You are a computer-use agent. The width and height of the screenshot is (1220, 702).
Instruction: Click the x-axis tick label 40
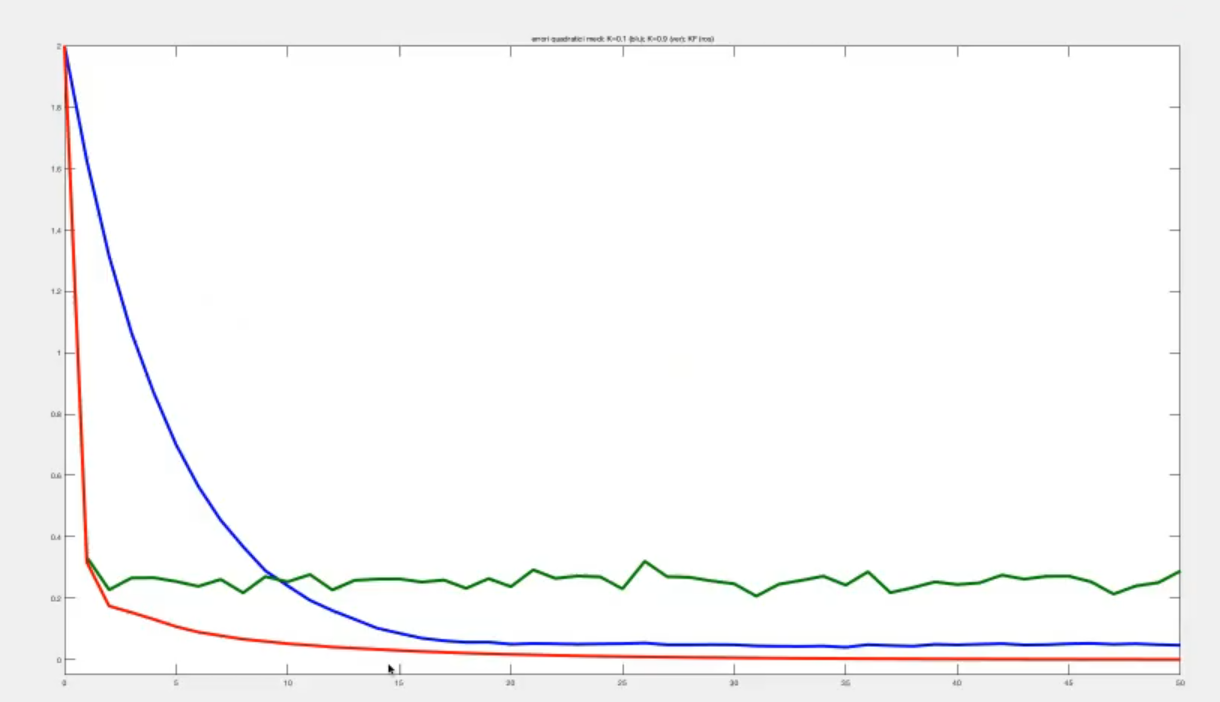click(956, 683)
